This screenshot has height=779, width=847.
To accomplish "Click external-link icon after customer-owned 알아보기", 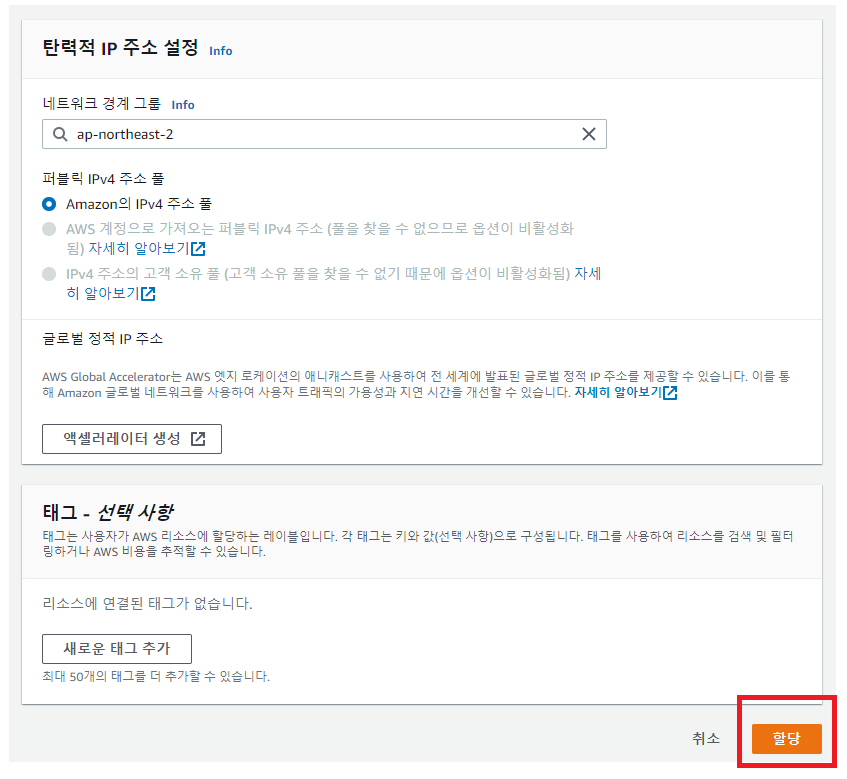I will [148, 293].
